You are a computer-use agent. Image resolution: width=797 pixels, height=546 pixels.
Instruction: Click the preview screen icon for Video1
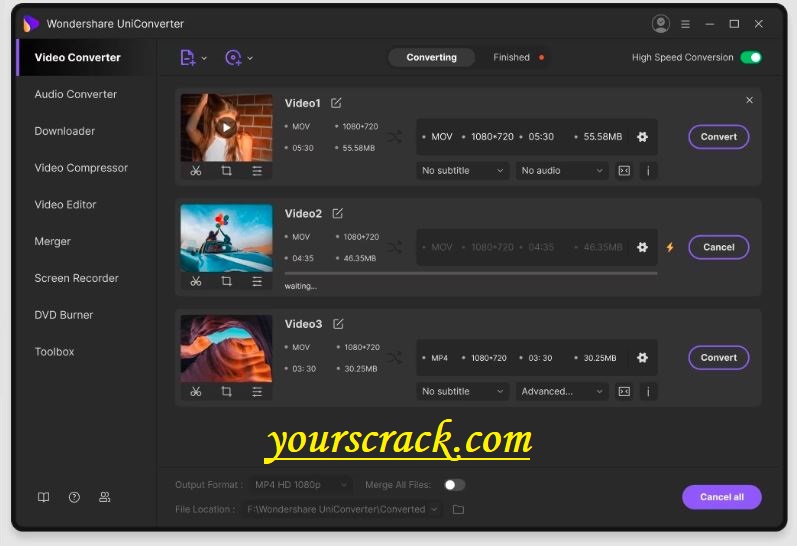coord(624,171)
